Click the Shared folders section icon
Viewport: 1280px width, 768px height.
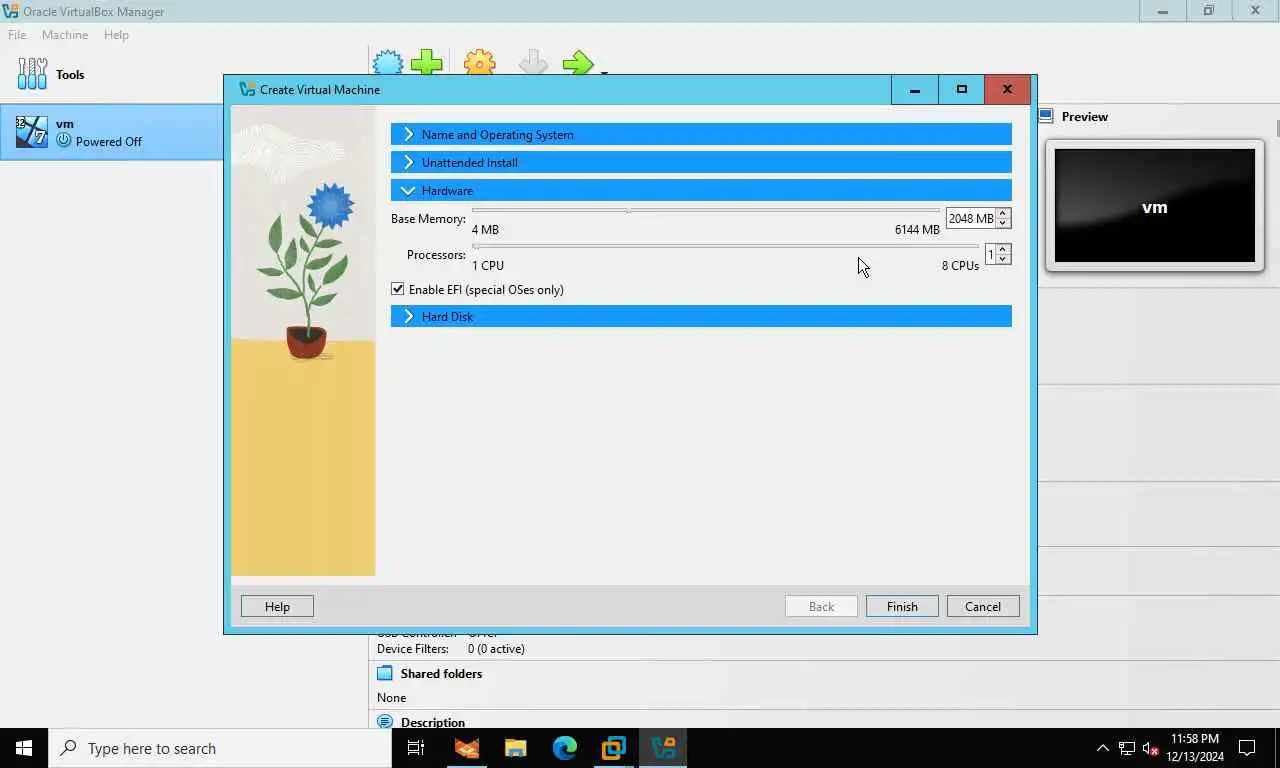385,673
